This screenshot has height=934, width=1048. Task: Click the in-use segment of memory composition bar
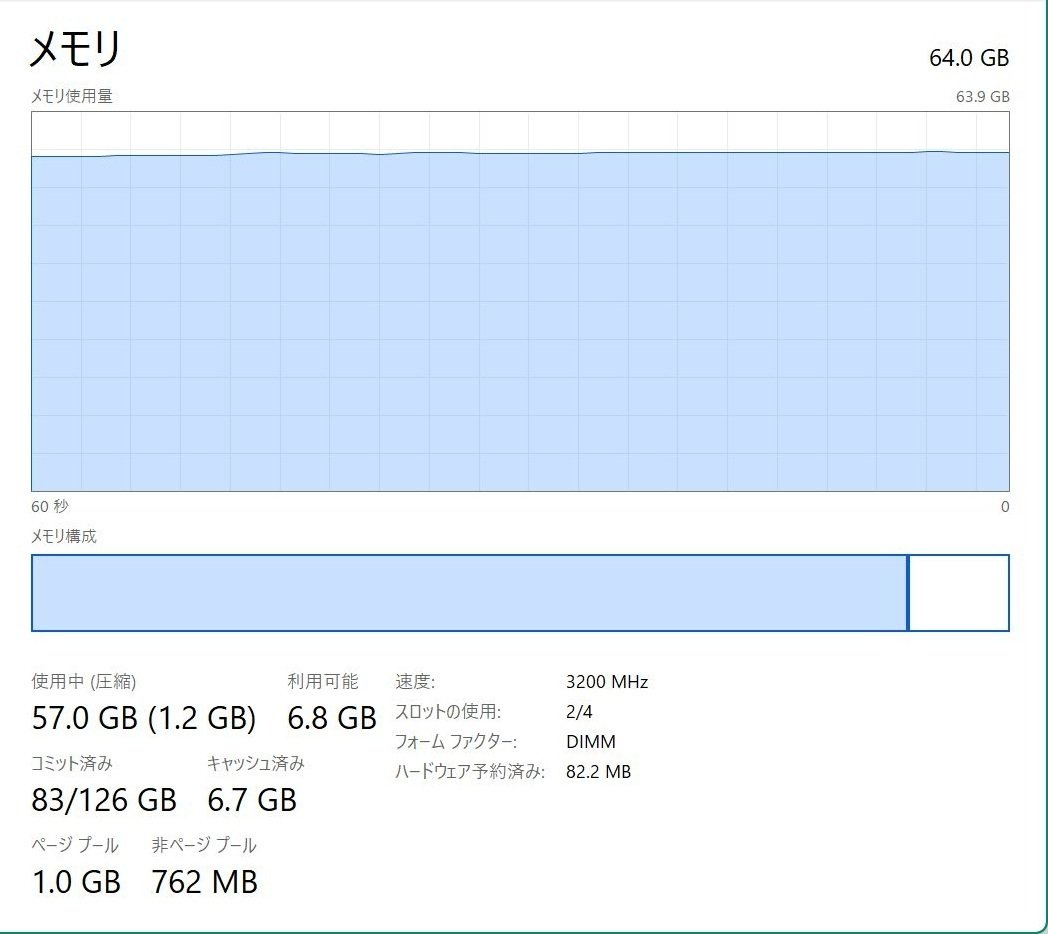click(468, 593)
